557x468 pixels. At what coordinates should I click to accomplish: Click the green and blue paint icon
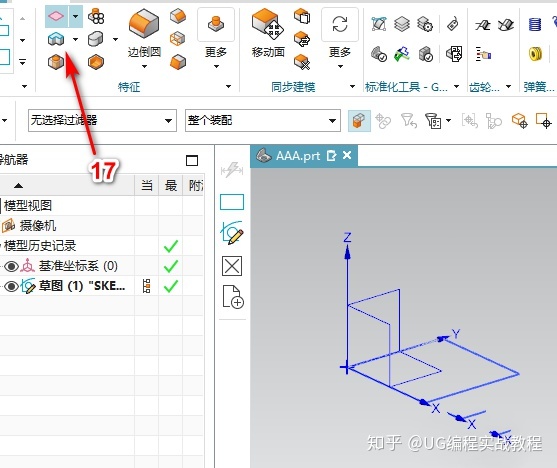point(402,54)
